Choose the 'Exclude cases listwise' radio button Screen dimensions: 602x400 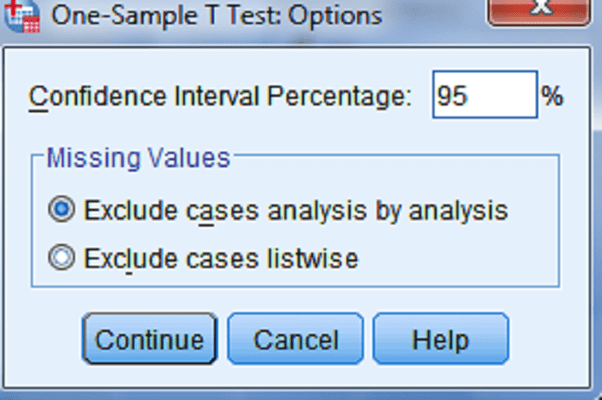pyautogui.click(x=61, y=257)
